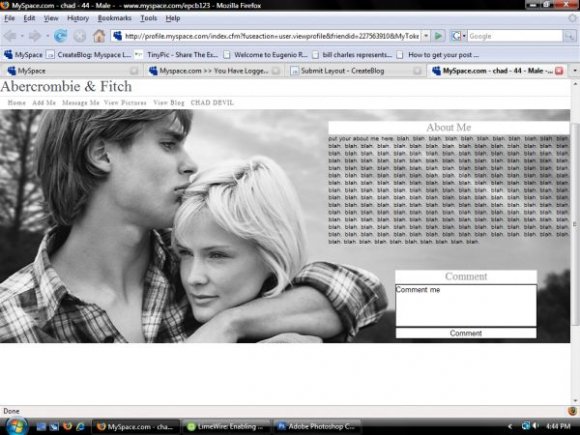Open the File menu

(9, 18)
